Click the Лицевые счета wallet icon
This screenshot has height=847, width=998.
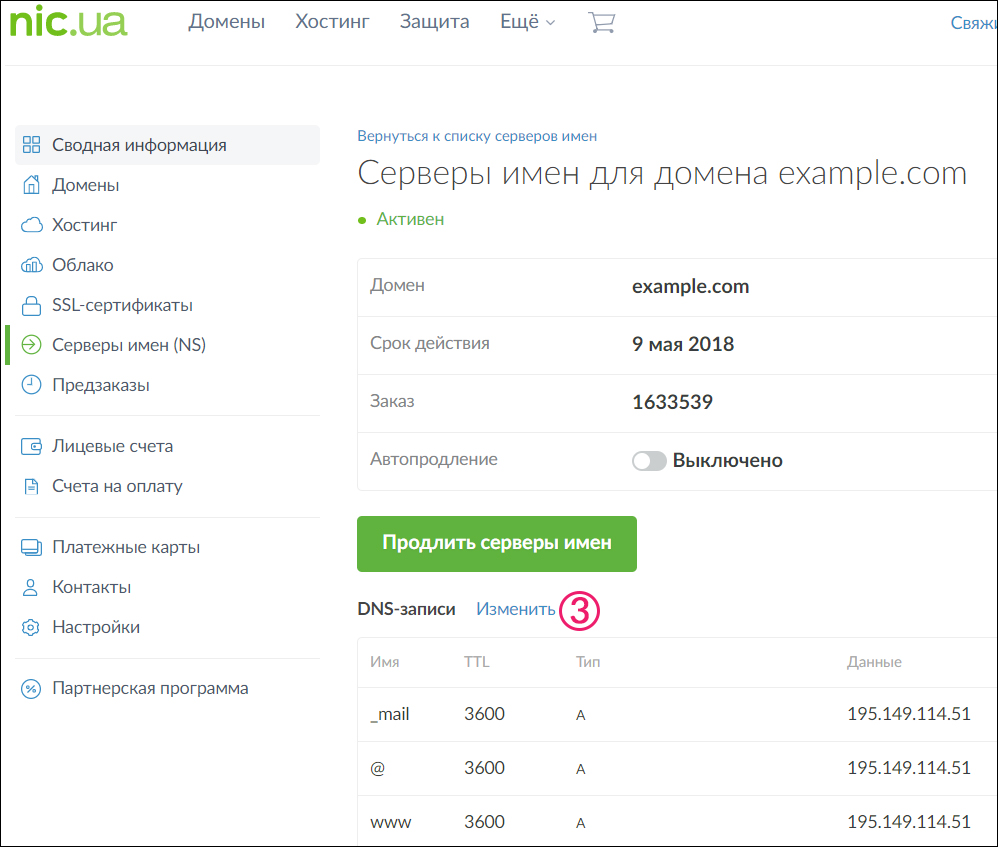tap(32, 446)
